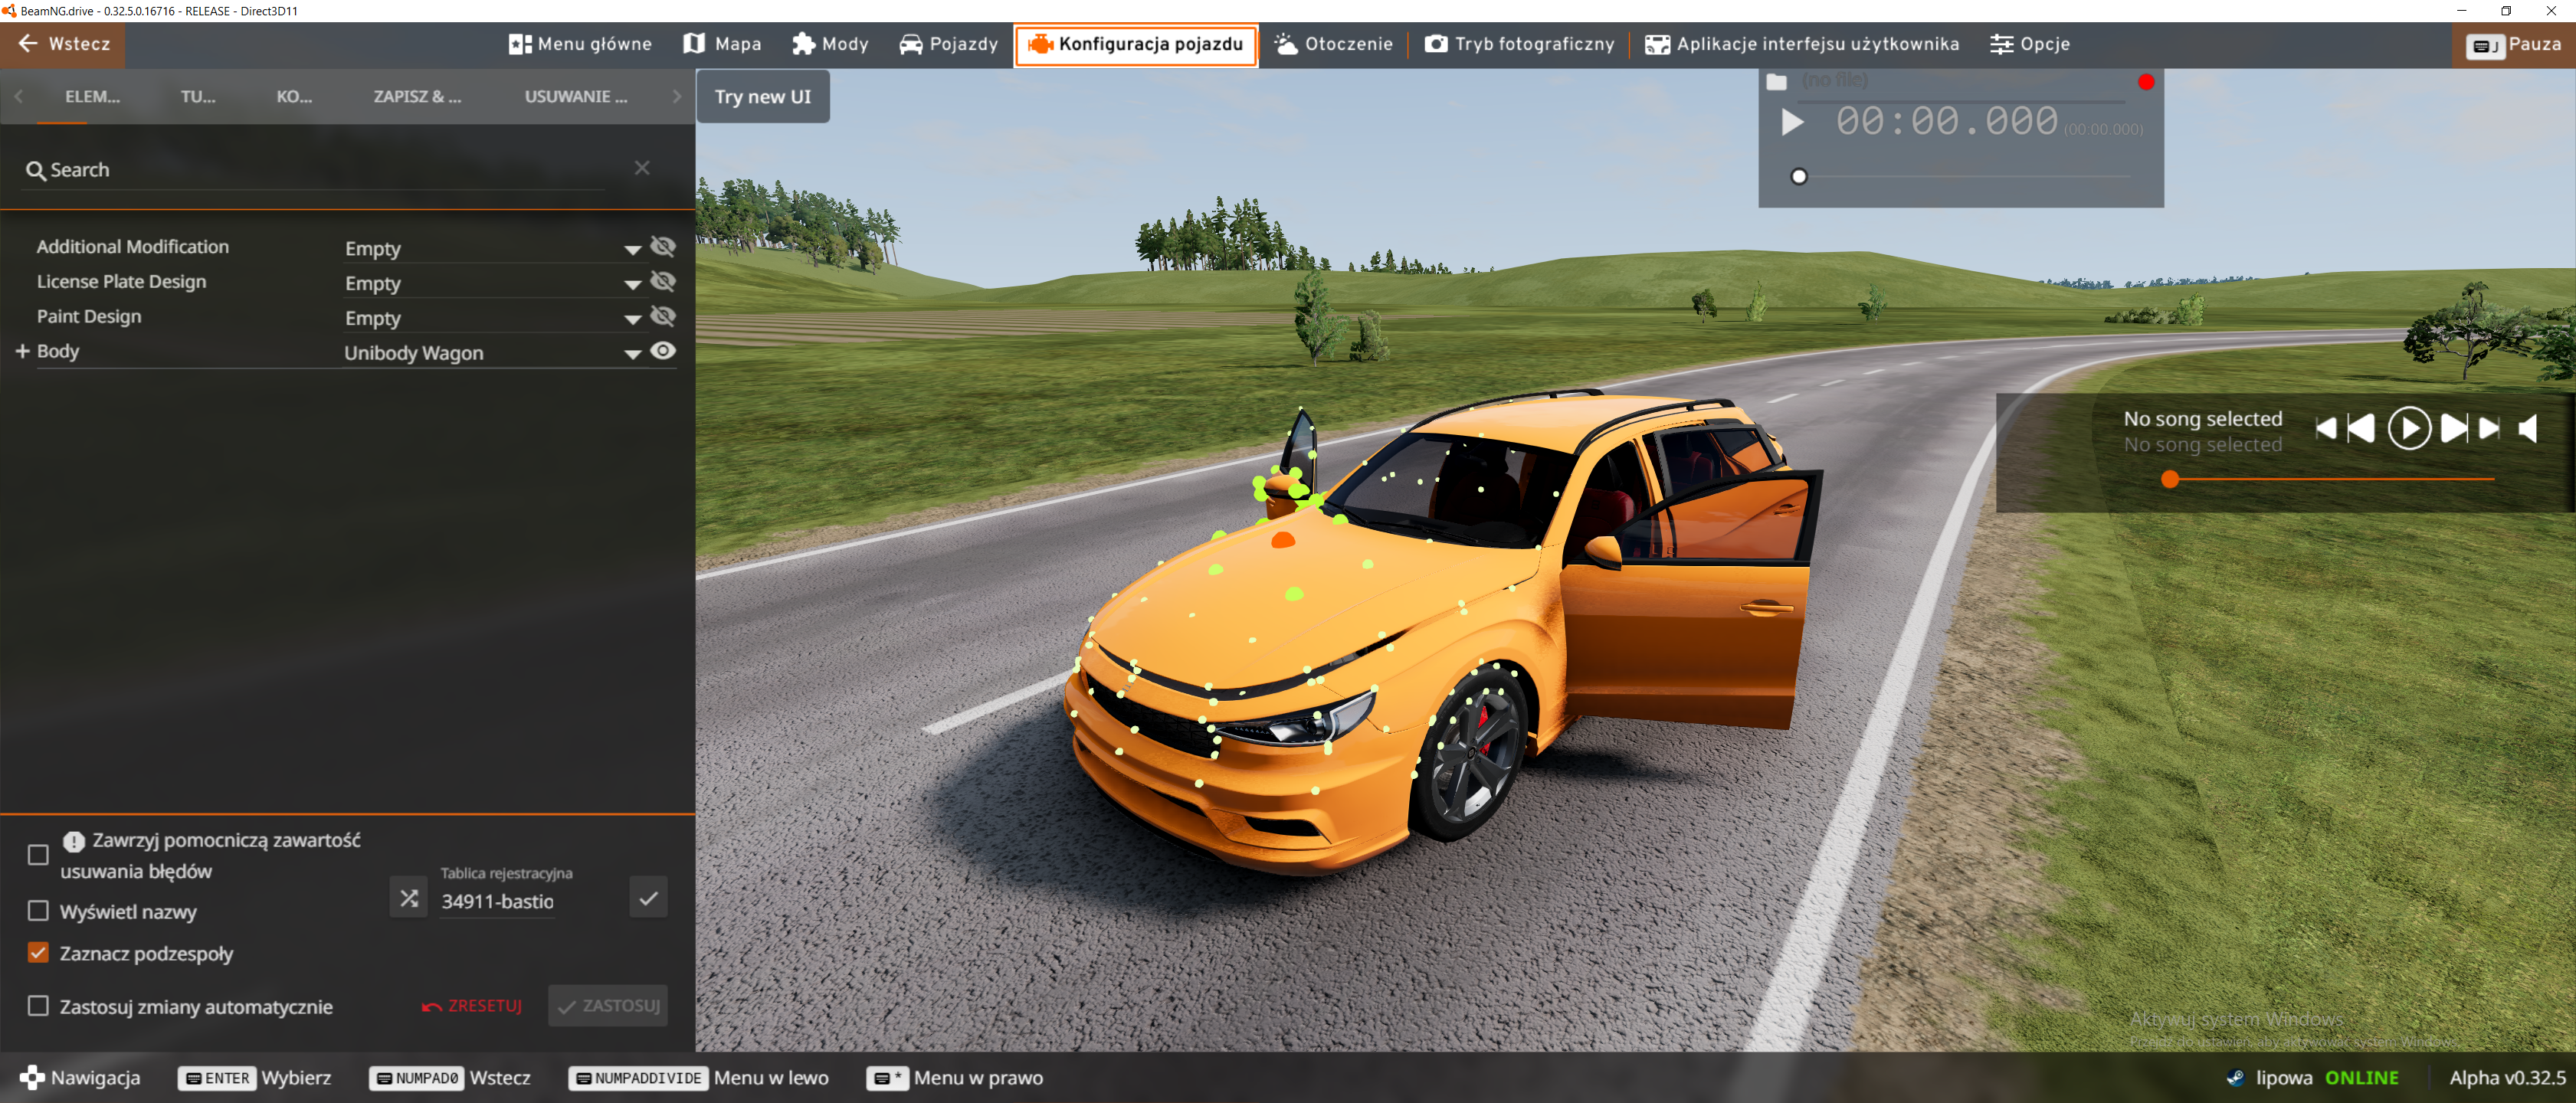Click Steam lipowa ONLINE status
This screenshot has width=2576, height=1103.
tap(2313, 1078)
